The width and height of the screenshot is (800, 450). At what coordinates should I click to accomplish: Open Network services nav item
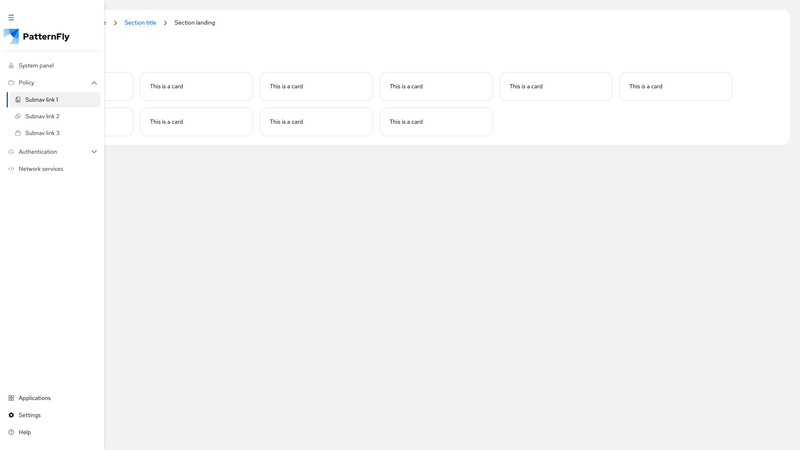coord(52,169)
